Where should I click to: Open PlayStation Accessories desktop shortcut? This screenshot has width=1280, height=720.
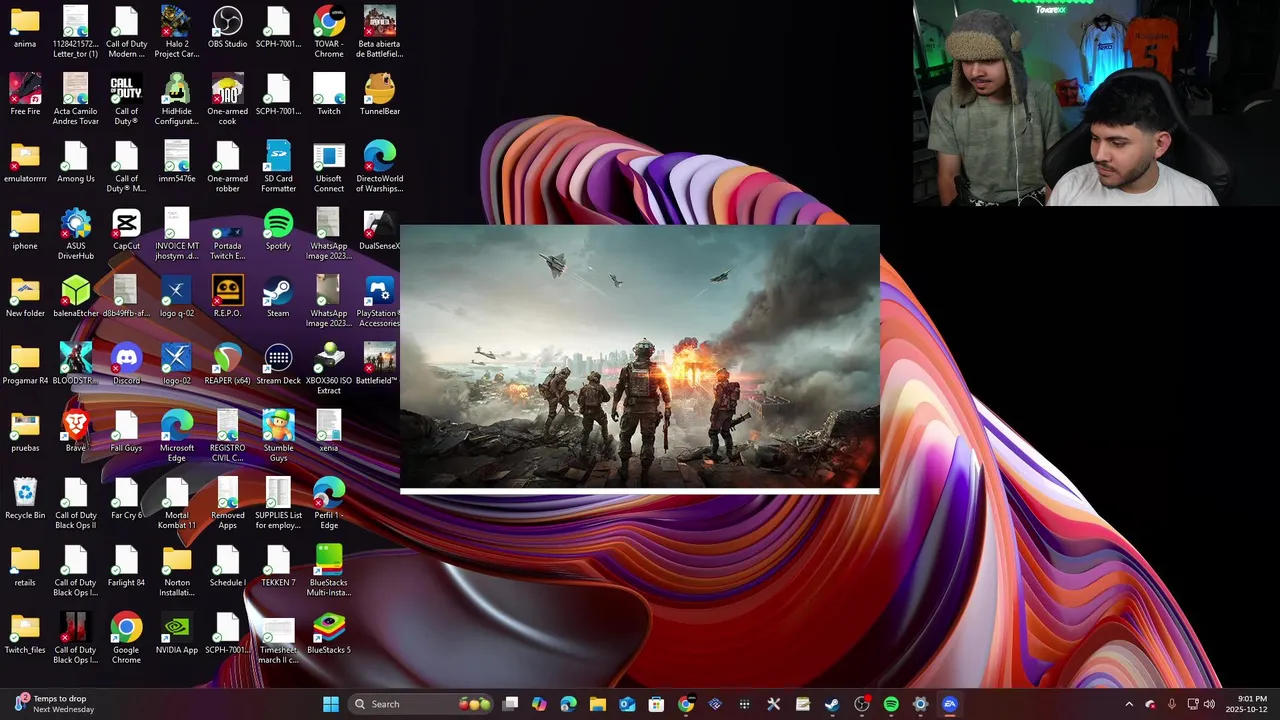pos(380,301)
